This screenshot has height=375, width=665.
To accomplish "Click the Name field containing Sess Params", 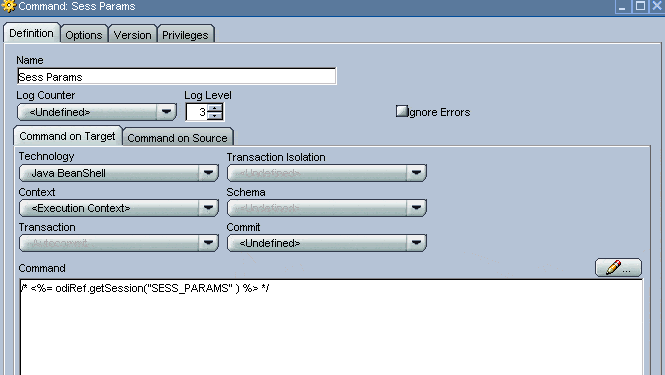I will pyautogui.click(x=176, y=77).
